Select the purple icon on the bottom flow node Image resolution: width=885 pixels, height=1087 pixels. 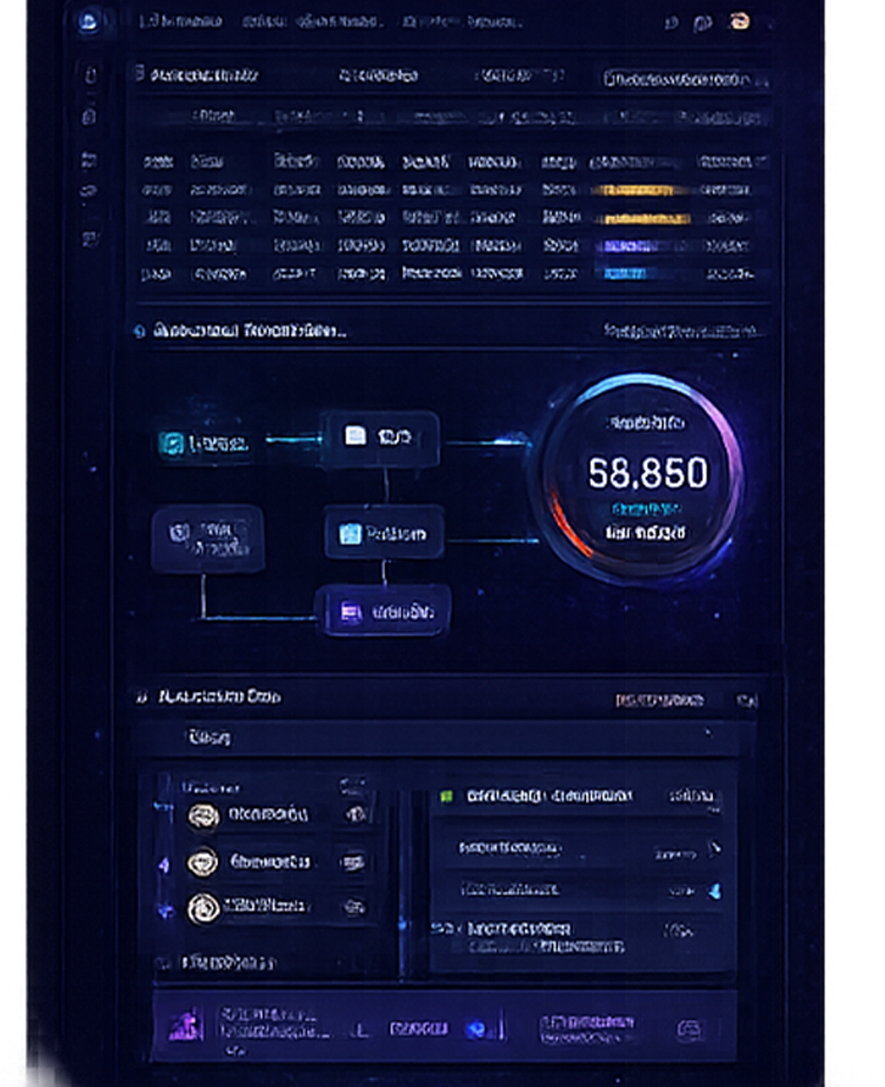click(350, 612)
